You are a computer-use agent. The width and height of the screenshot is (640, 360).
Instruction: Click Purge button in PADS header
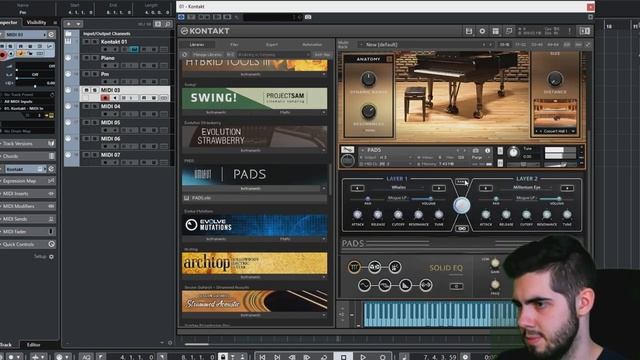477,157
